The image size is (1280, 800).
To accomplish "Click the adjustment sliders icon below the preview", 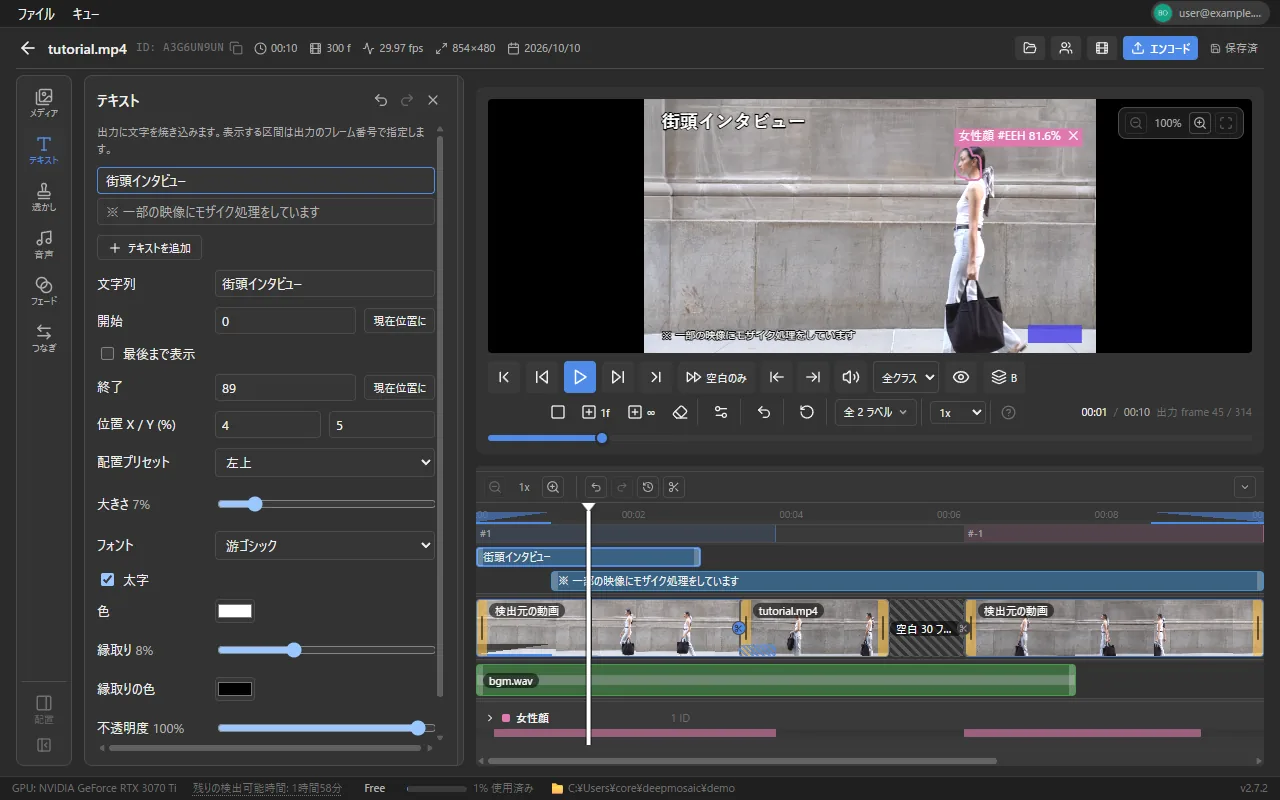I will pos(720,412).
